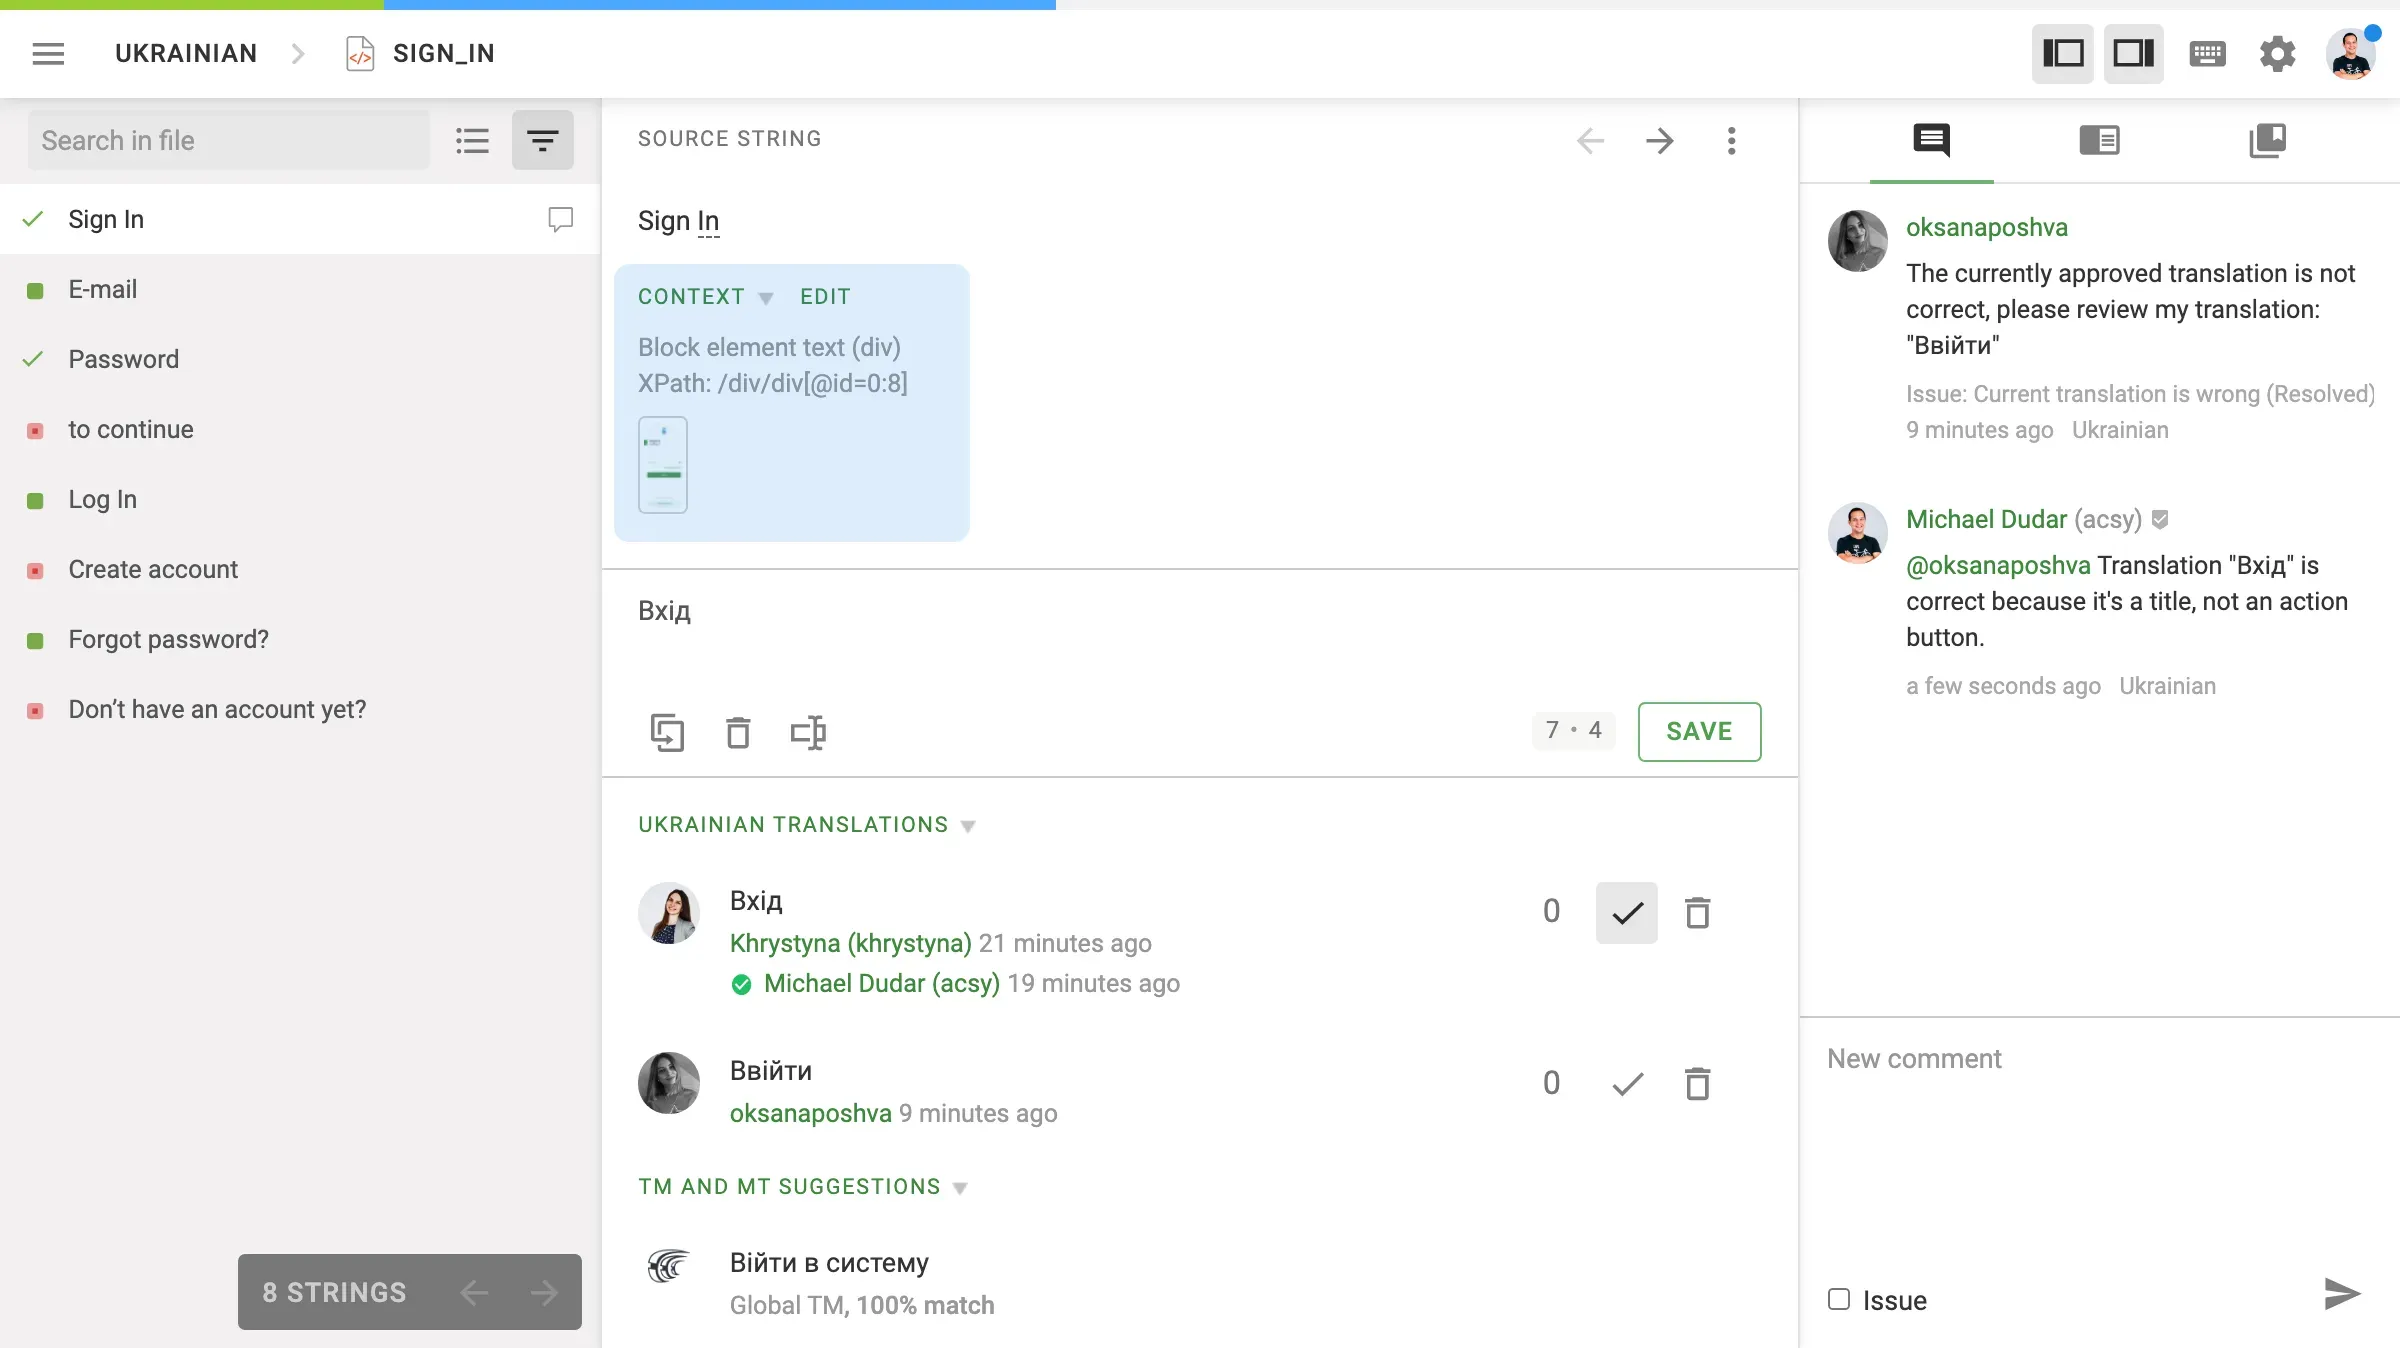Switch to the EDIT tab

click(x=826, y=295)
